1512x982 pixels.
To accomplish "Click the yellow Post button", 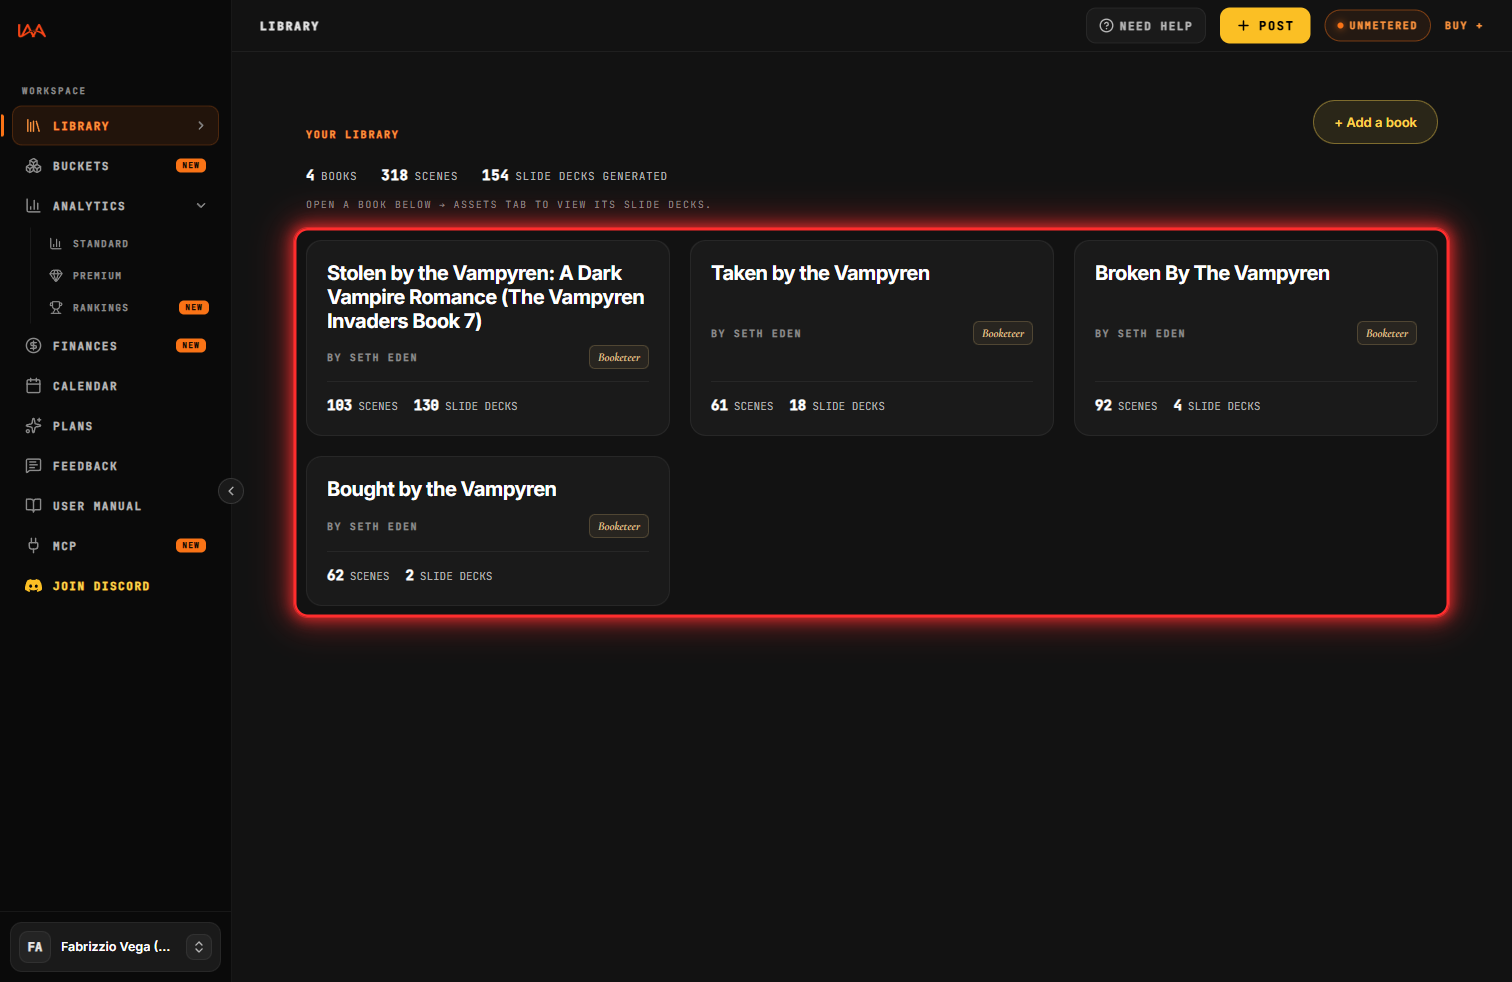I will (1265, 26).
